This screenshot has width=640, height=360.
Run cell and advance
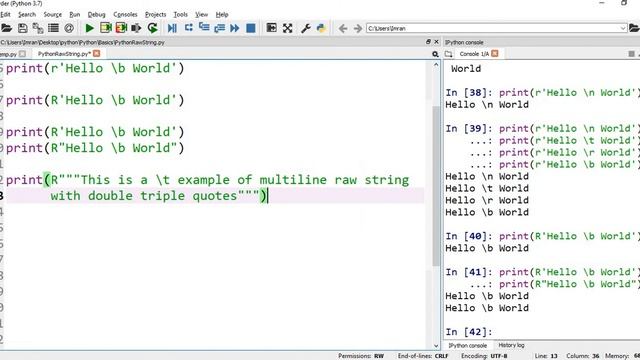point(121,28)
